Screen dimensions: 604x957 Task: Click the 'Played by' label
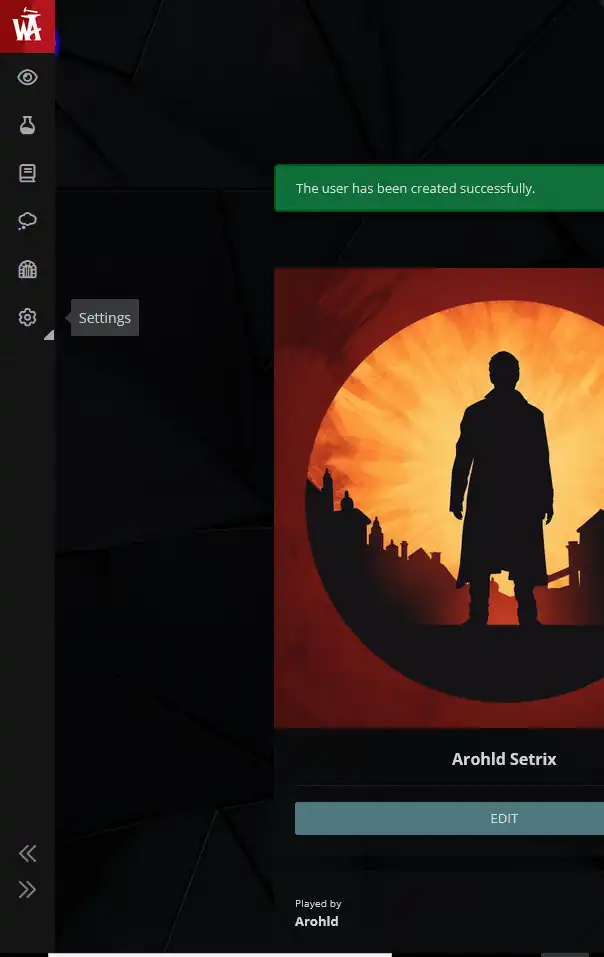click(318, 904)
